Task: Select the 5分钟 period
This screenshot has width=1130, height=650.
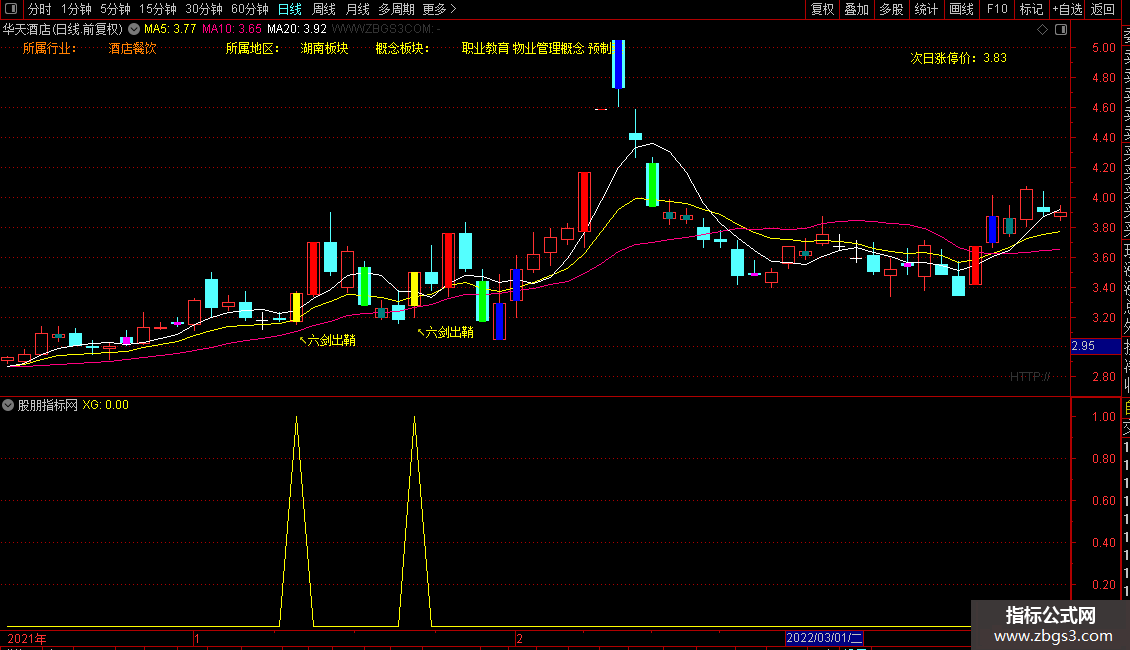Action: tap(115, 9)
